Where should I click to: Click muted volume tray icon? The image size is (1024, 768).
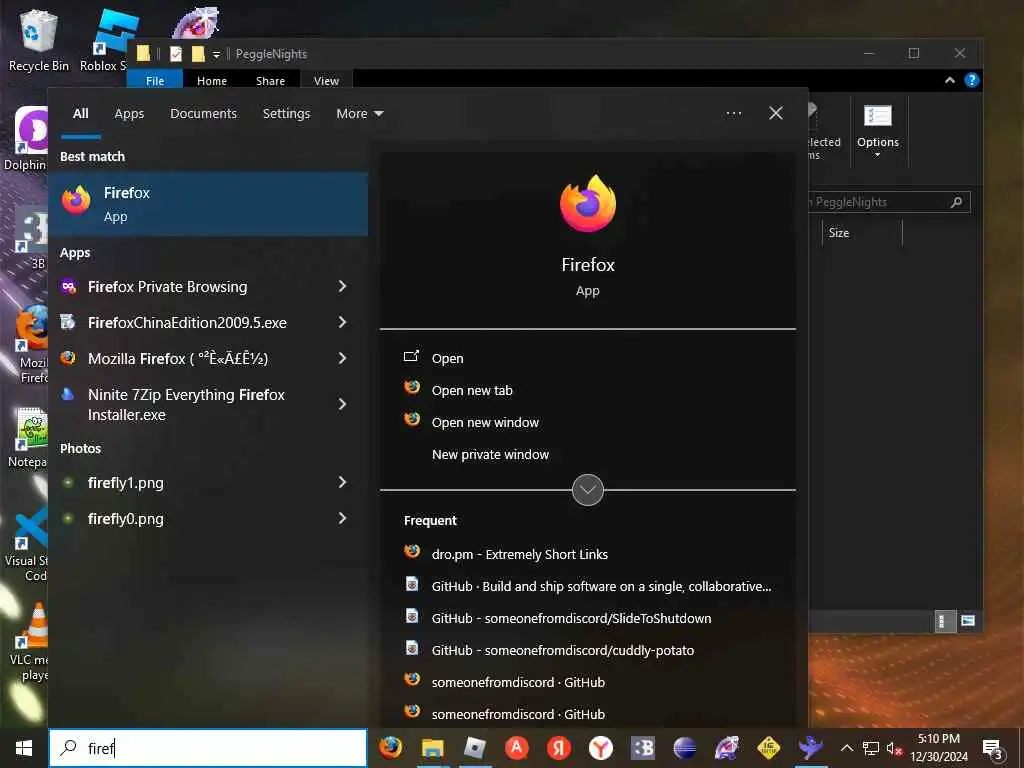pos(894,748)
